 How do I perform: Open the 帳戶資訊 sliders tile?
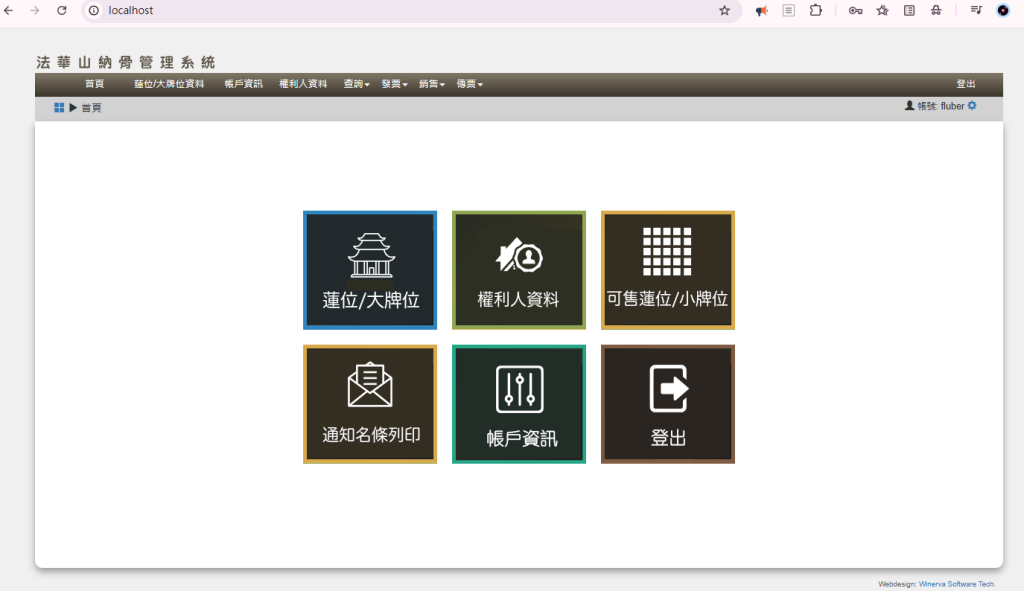click(x=518, y=404)
